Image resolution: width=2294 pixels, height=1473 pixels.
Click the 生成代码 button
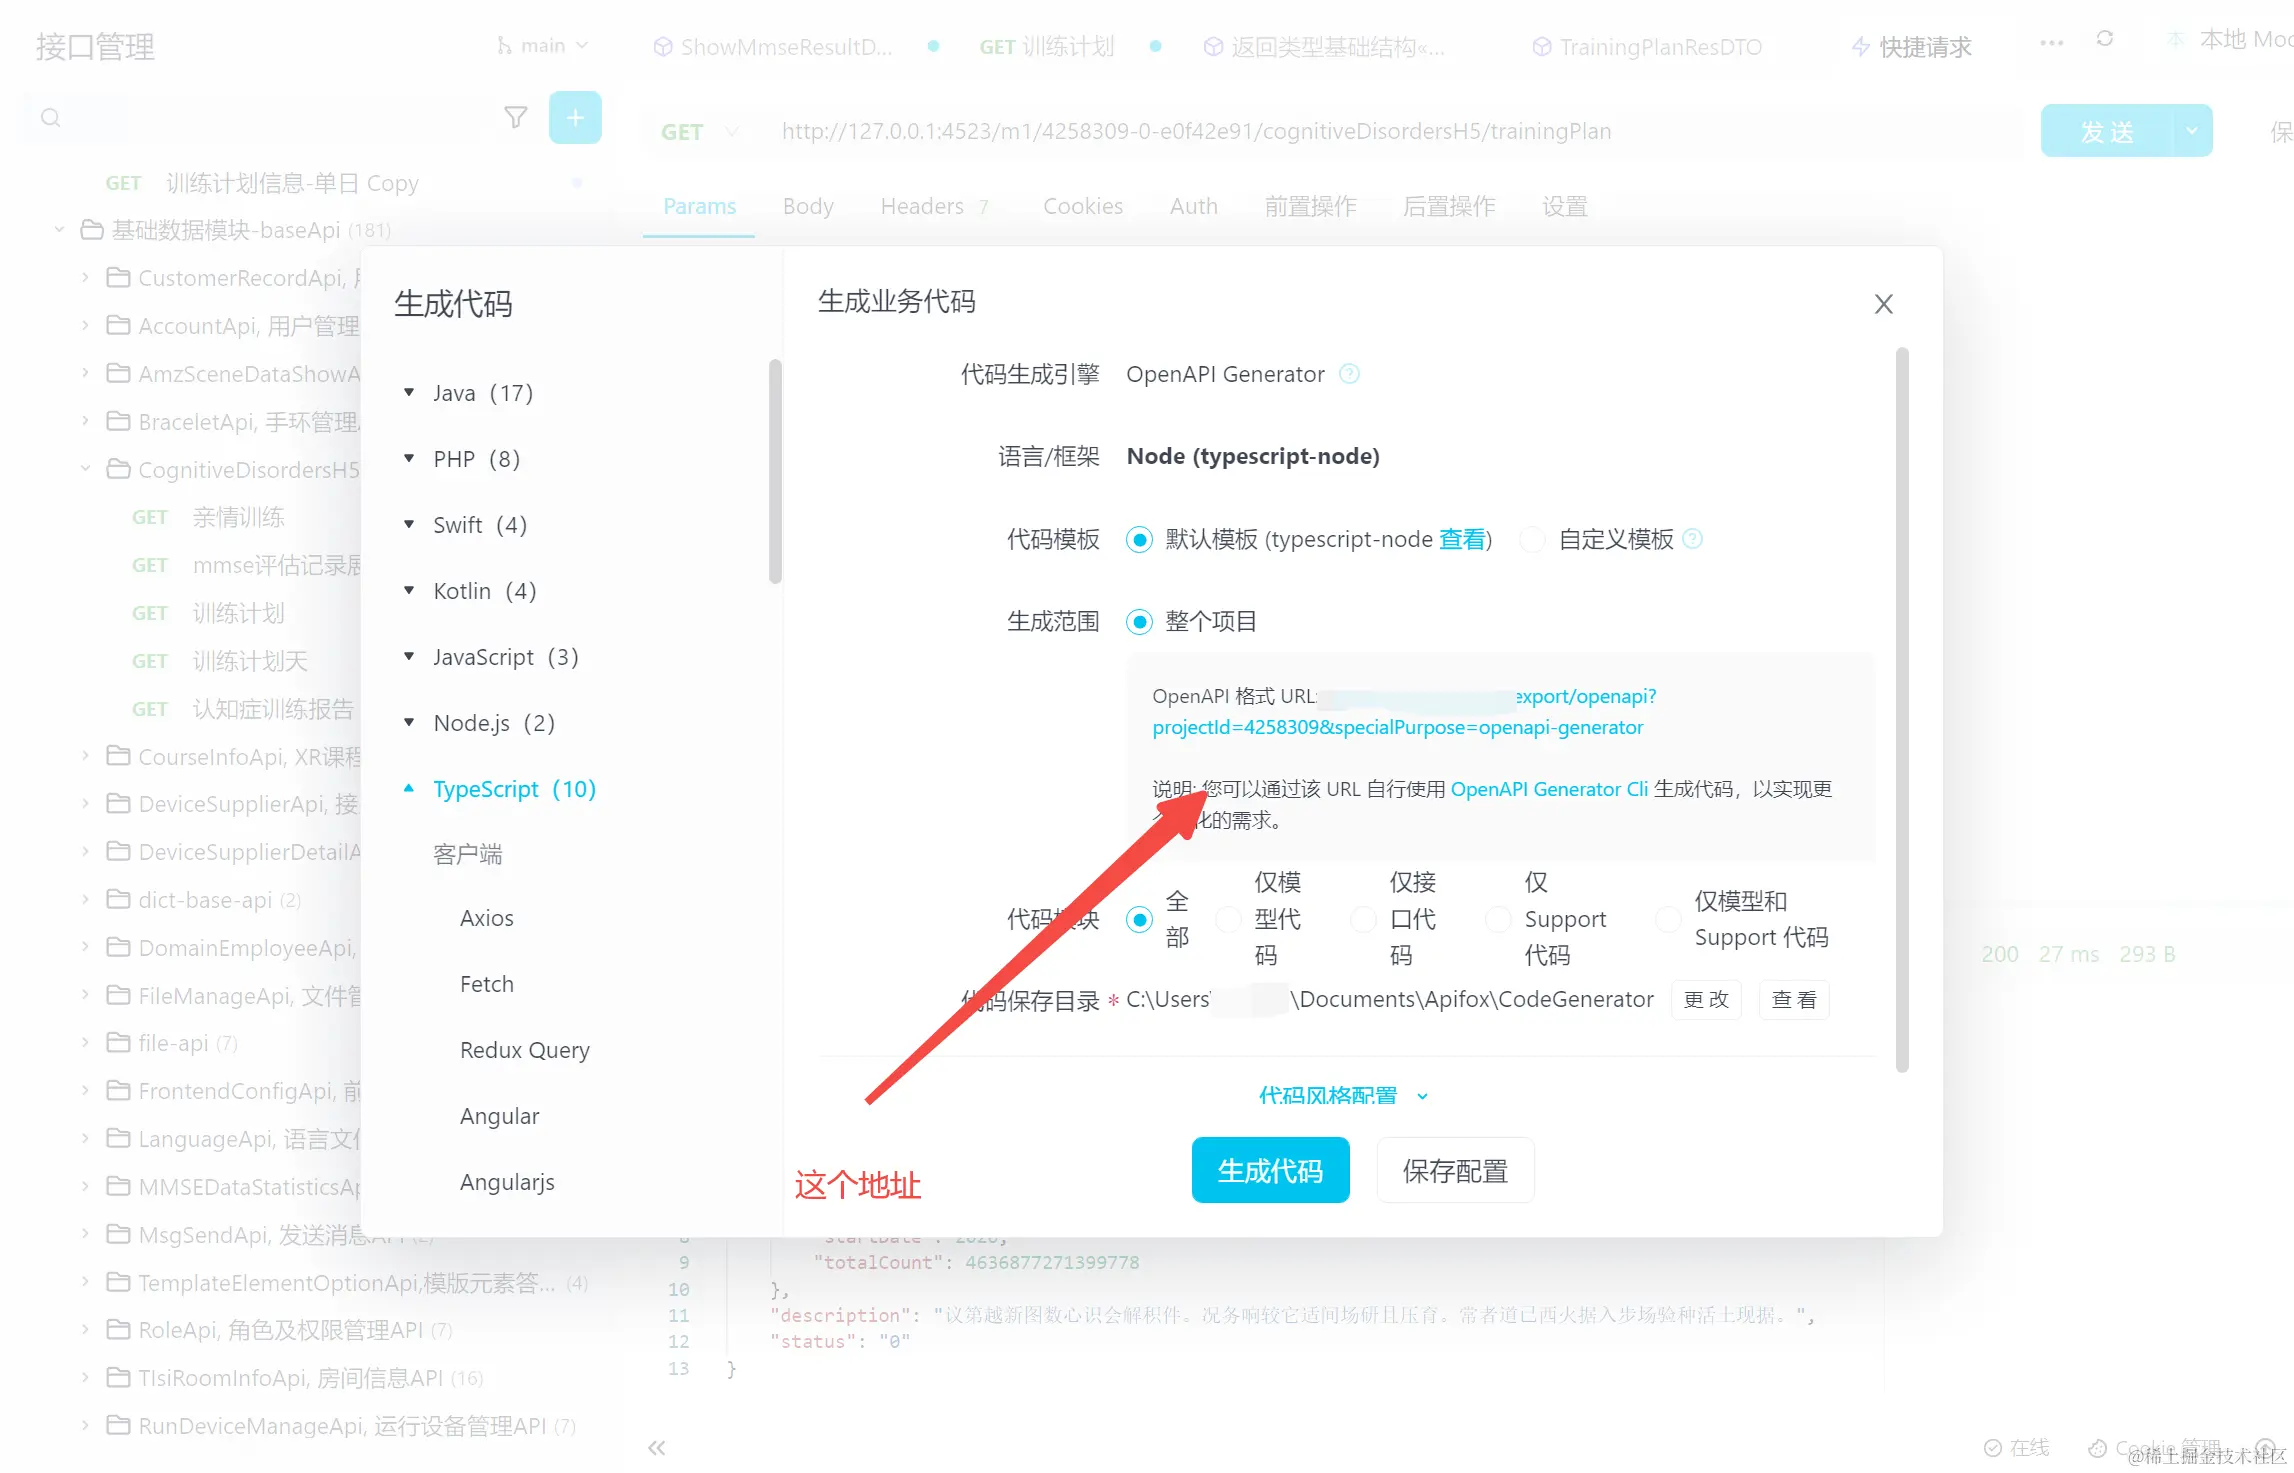click(1270, 1170)
